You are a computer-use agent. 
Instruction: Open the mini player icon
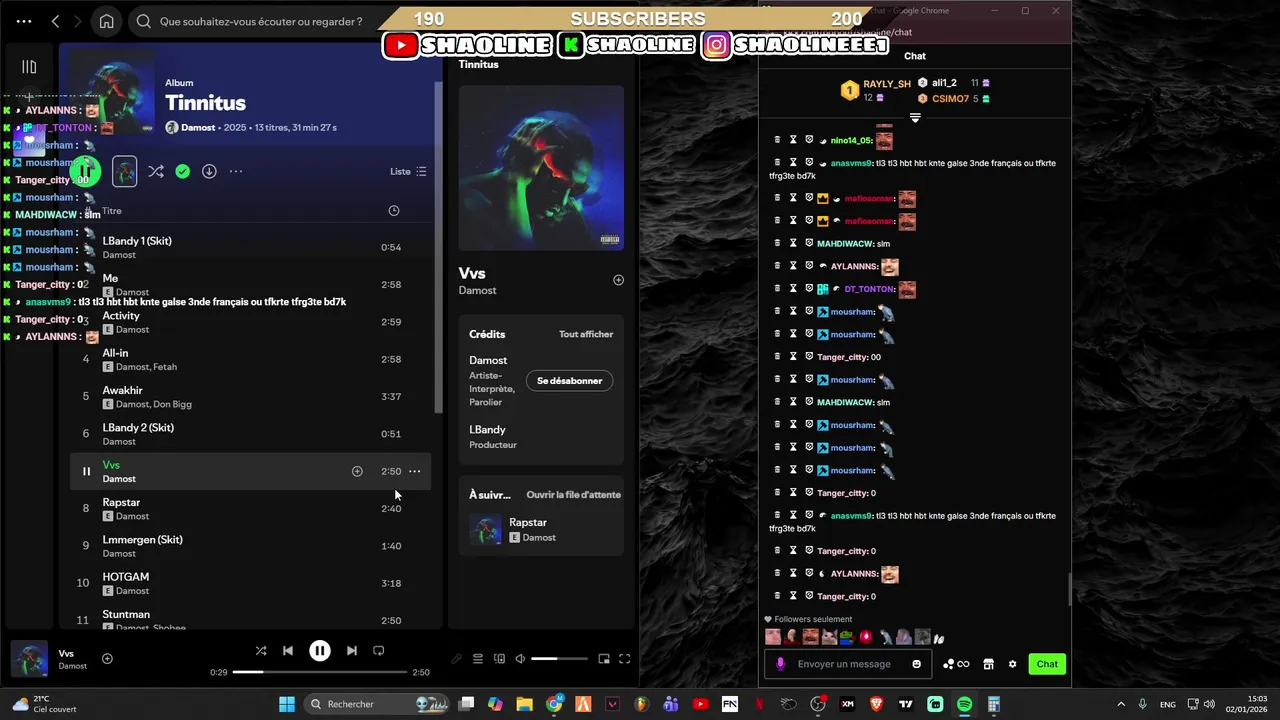coord(604,659)
